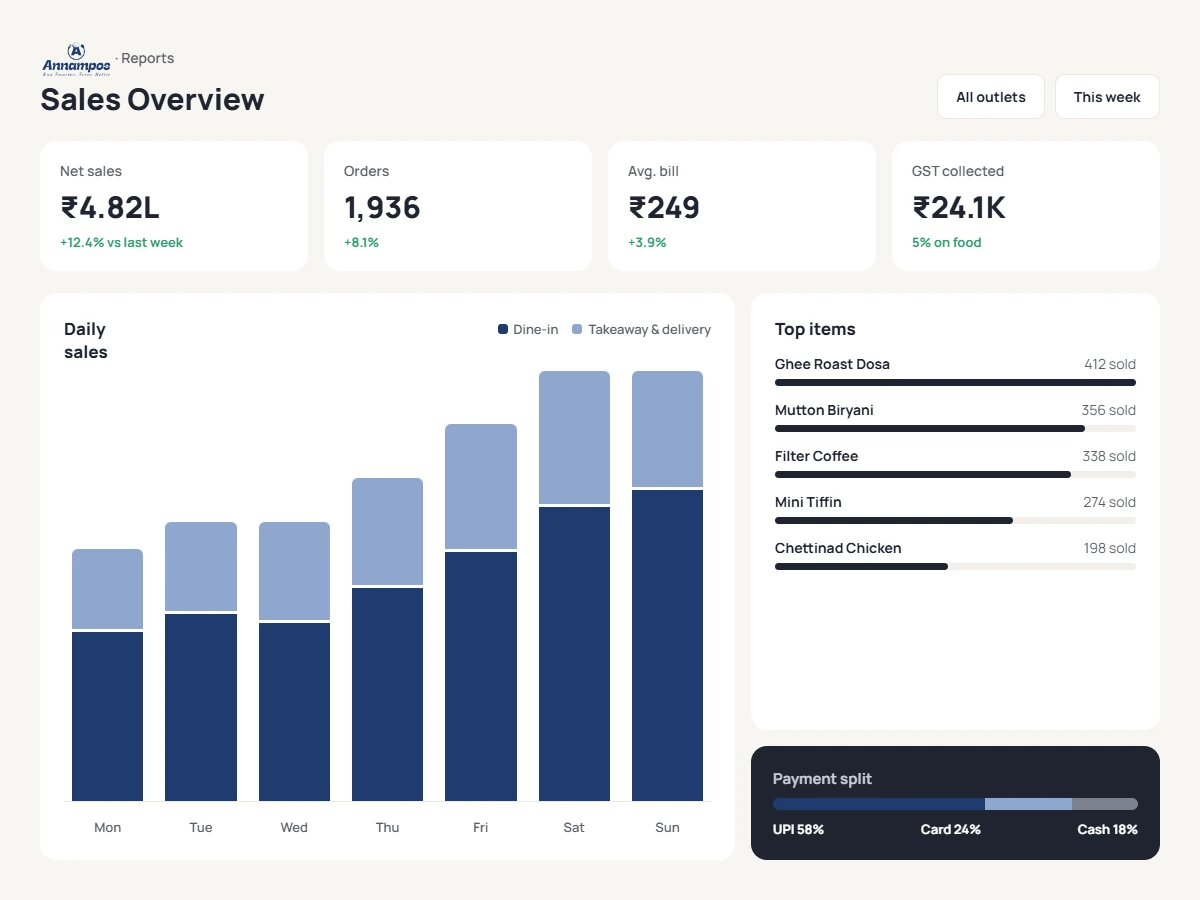This screenshot has width=1200, height=900.
Task: Open the Net sales card
Action: click(174, 206)
